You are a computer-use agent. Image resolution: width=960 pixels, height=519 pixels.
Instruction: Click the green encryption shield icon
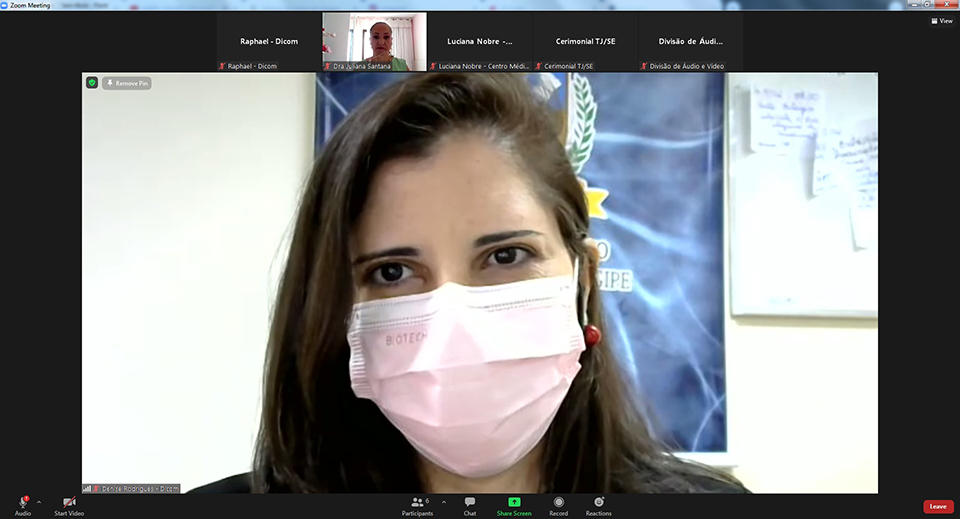[92, 83]
